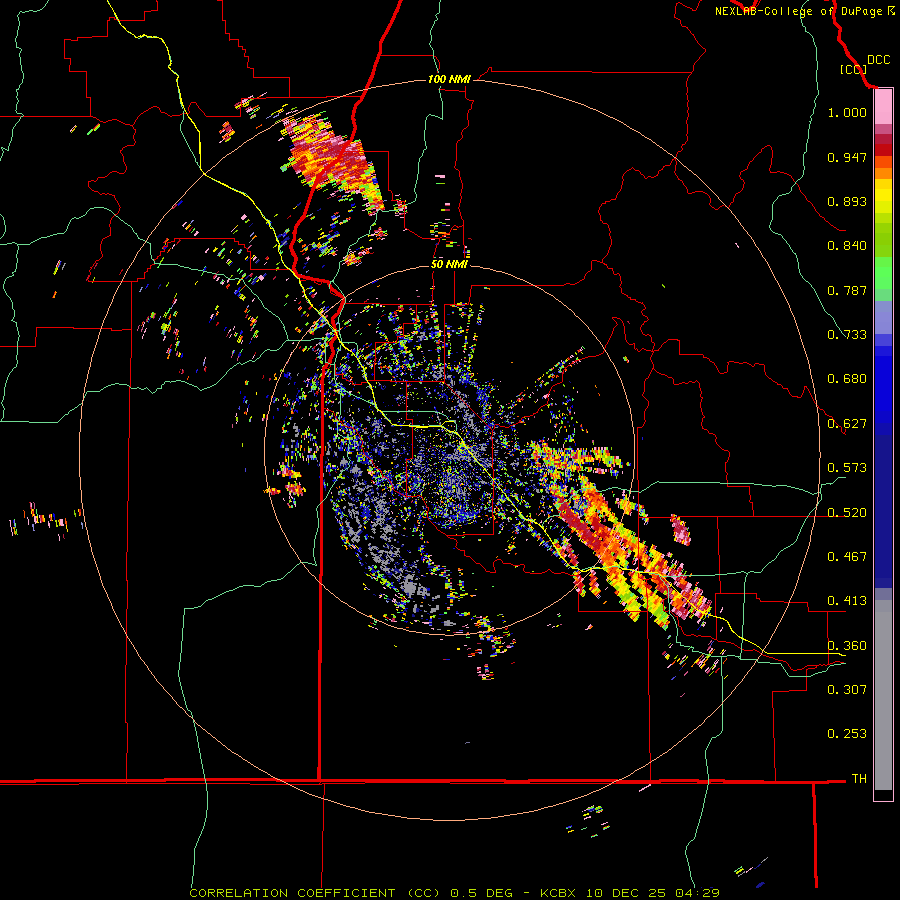The height and width of the screenshot is (900, 900).
Task: Click the 0.627 legend value
Action: (847, 424)
